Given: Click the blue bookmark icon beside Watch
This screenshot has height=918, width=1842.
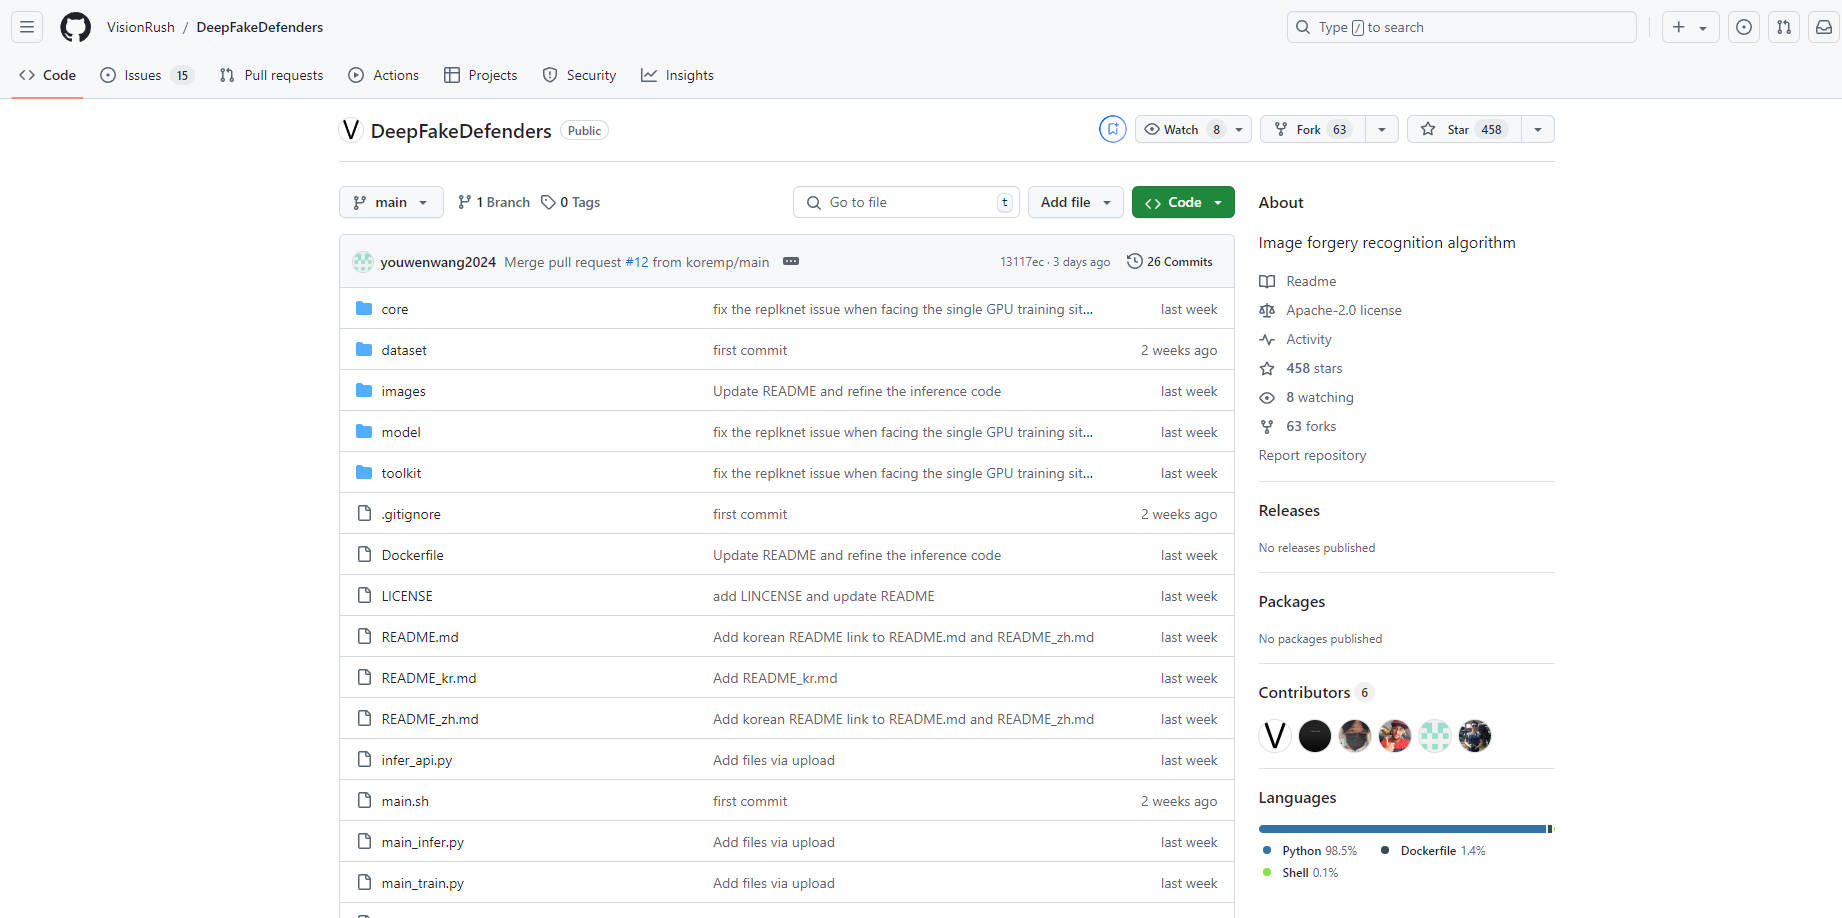Looking at the screenshot, I should [1112, 129].
